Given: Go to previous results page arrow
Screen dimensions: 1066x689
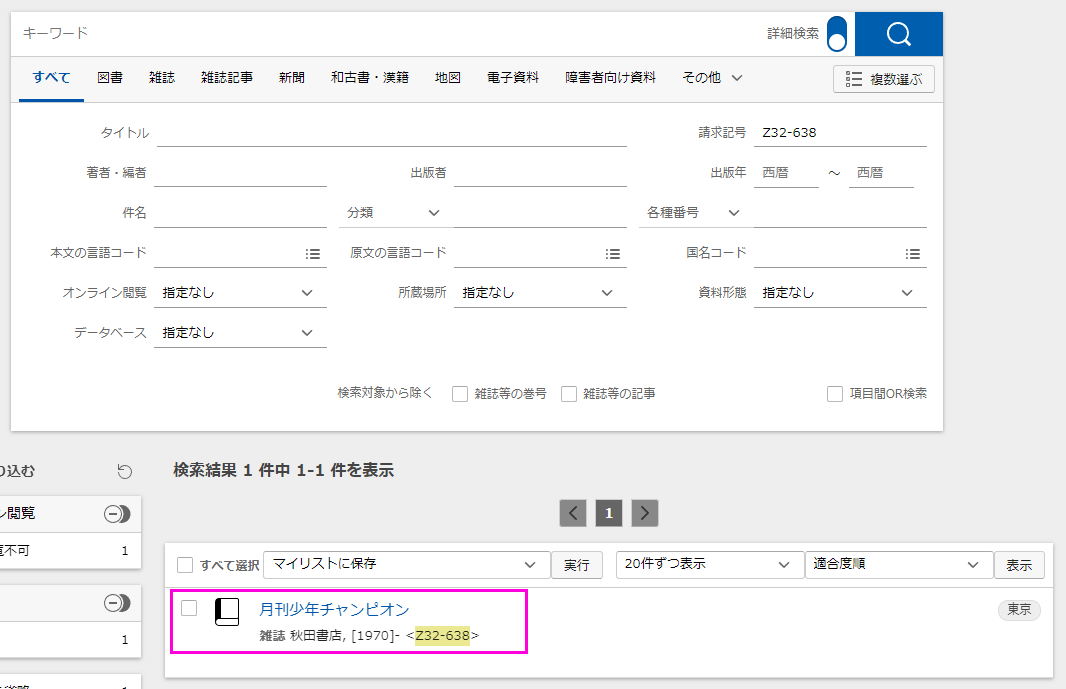Looking at the screenshot, I should pyautogui.click(x=572, y=513).
